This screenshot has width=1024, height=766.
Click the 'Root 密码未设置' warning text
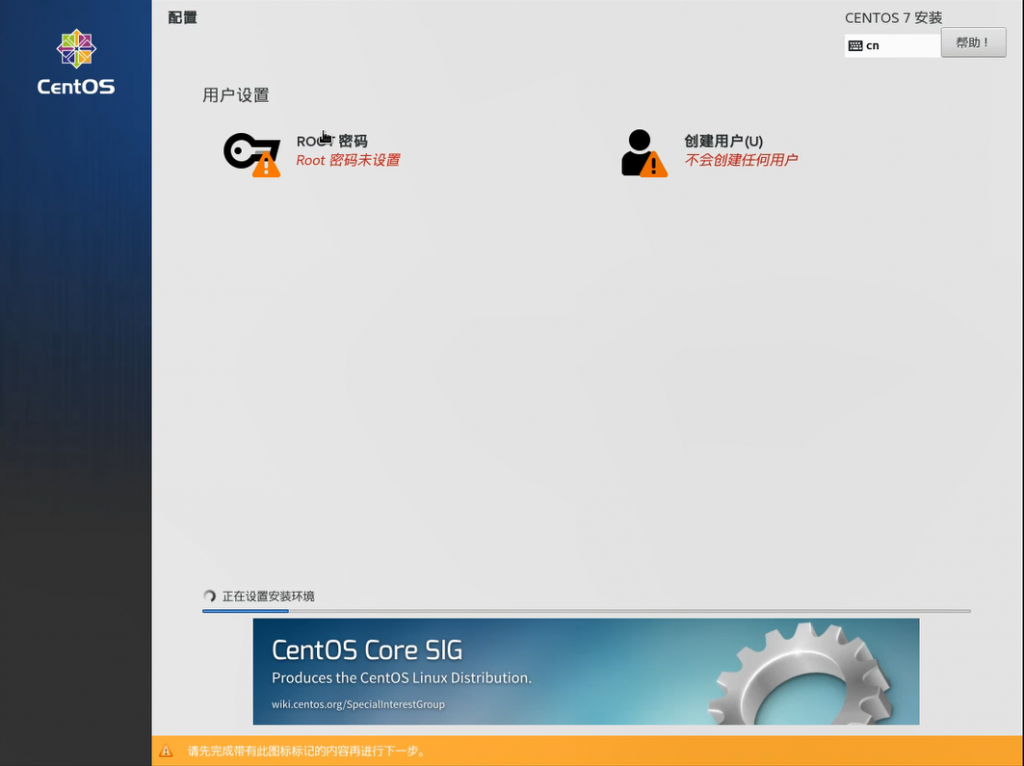pyautogui.click(x=348, y=160)
